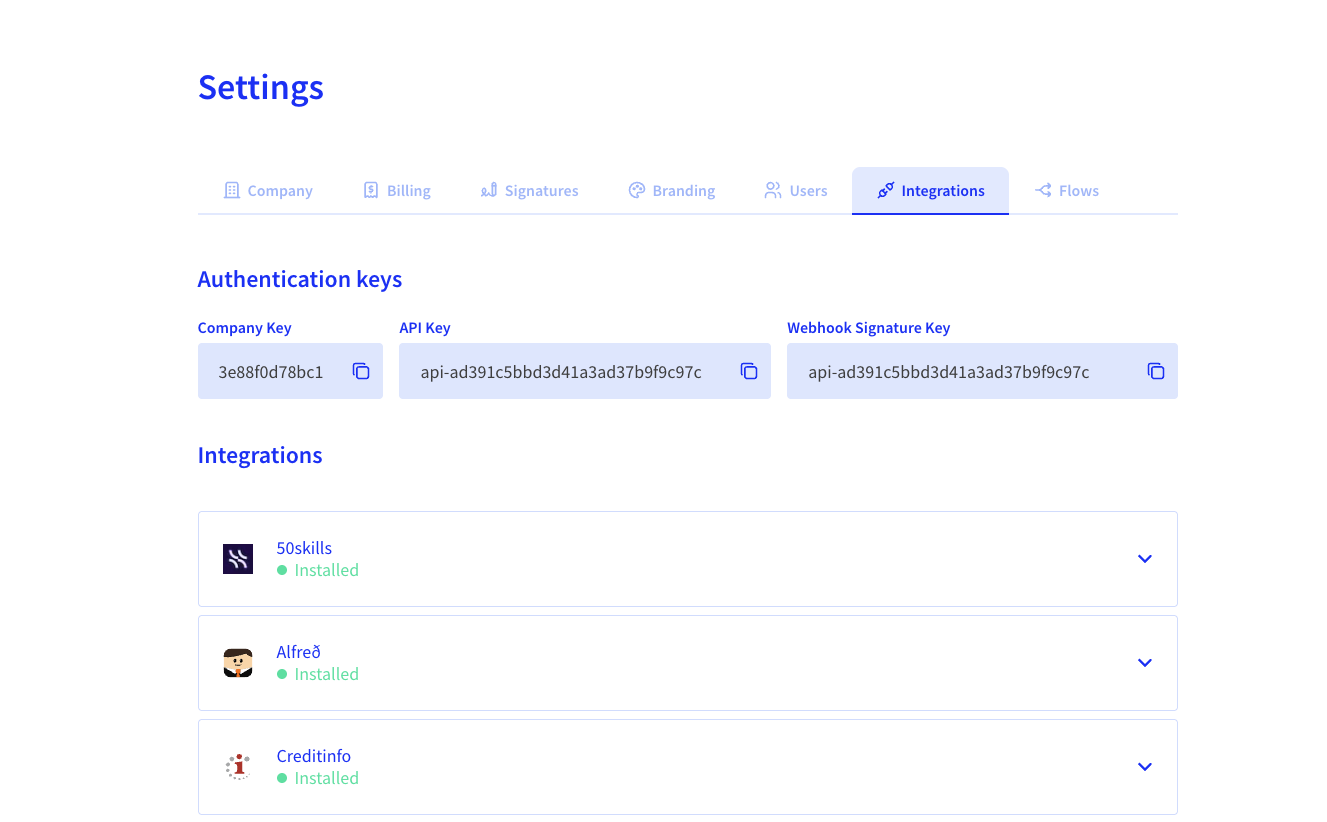1327x822 pixels.
Task: Go to the Signatures tab
Action: click(529, 190)
